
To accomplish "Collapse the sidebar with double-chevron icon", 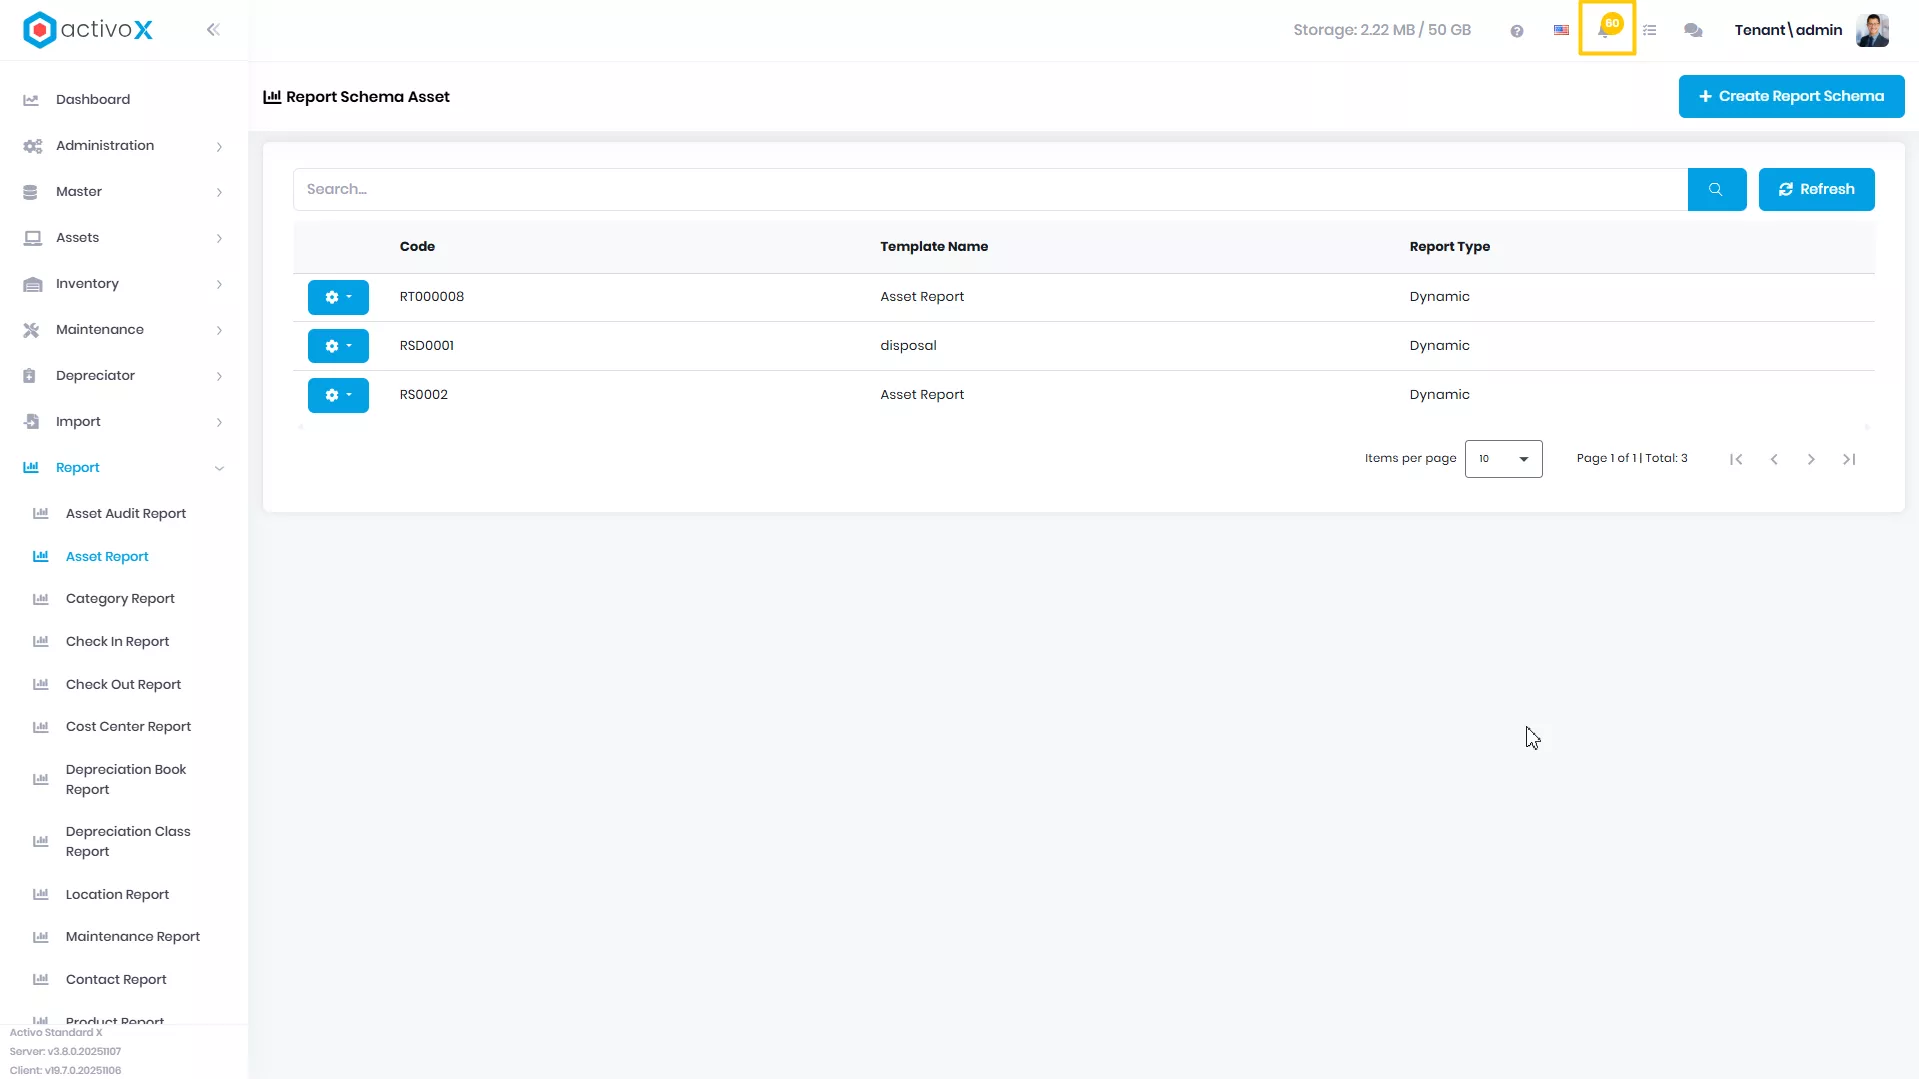I will (213, 30).
